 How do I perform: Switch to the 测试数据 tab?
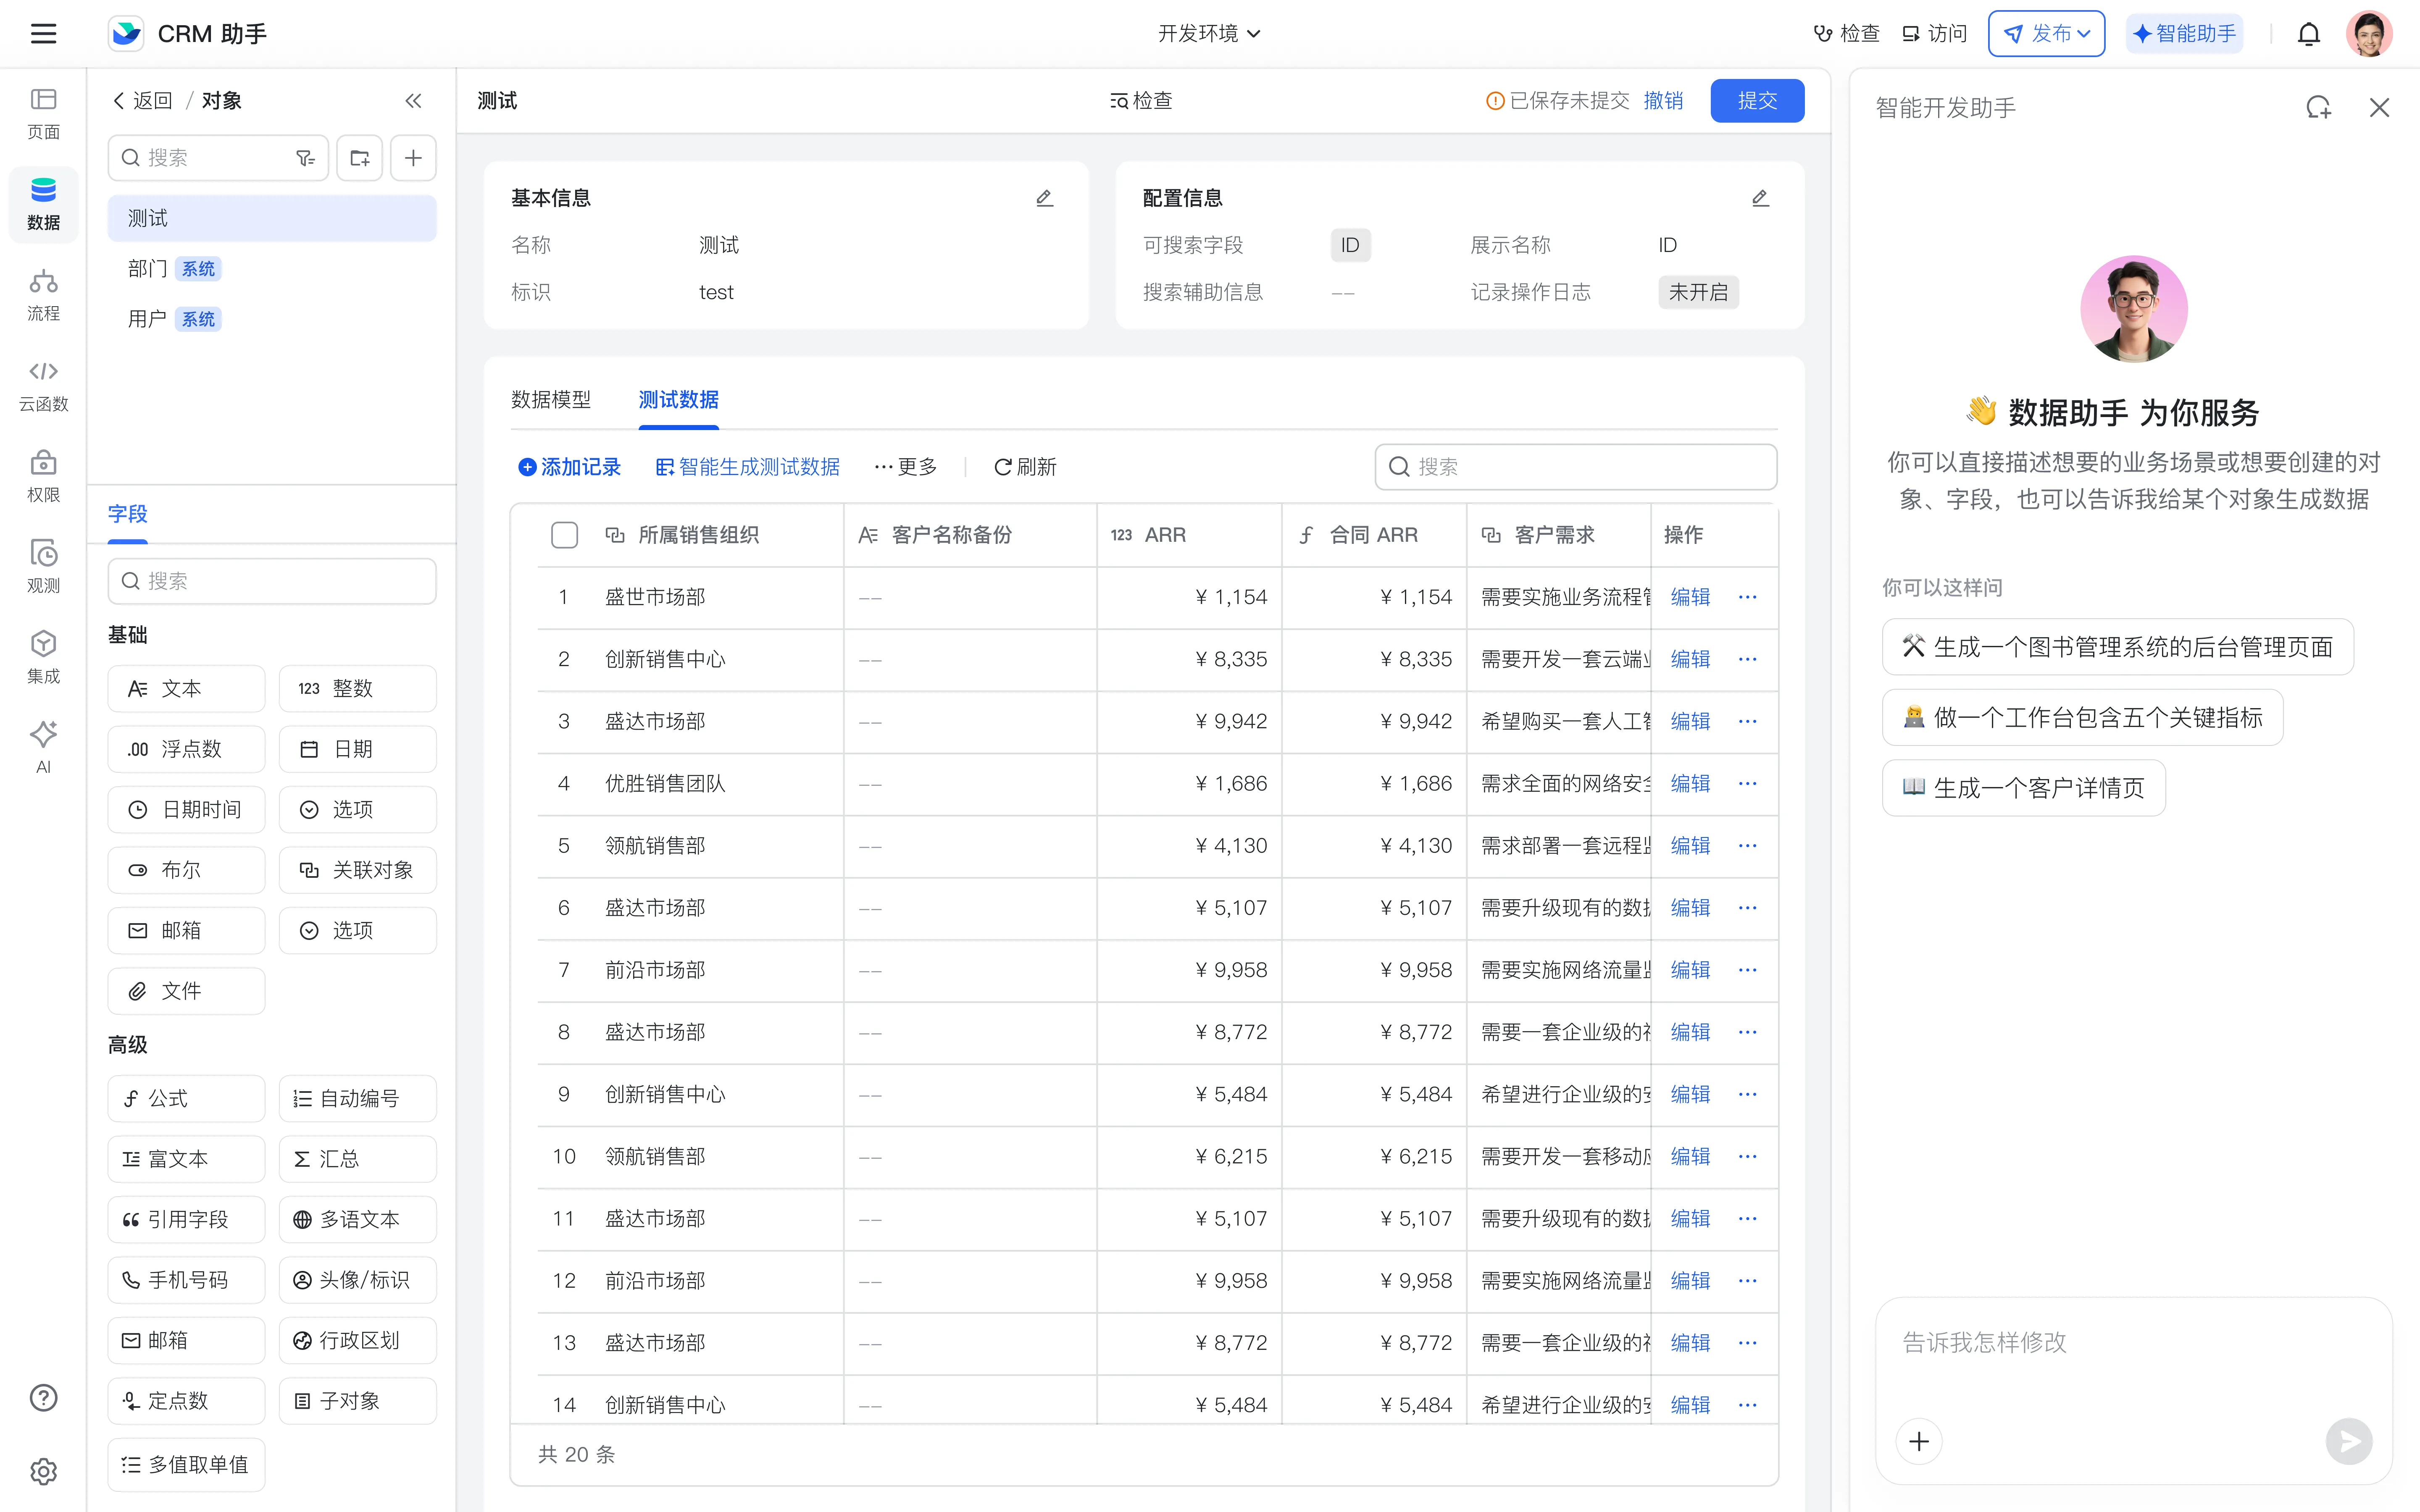pos(678,400)
